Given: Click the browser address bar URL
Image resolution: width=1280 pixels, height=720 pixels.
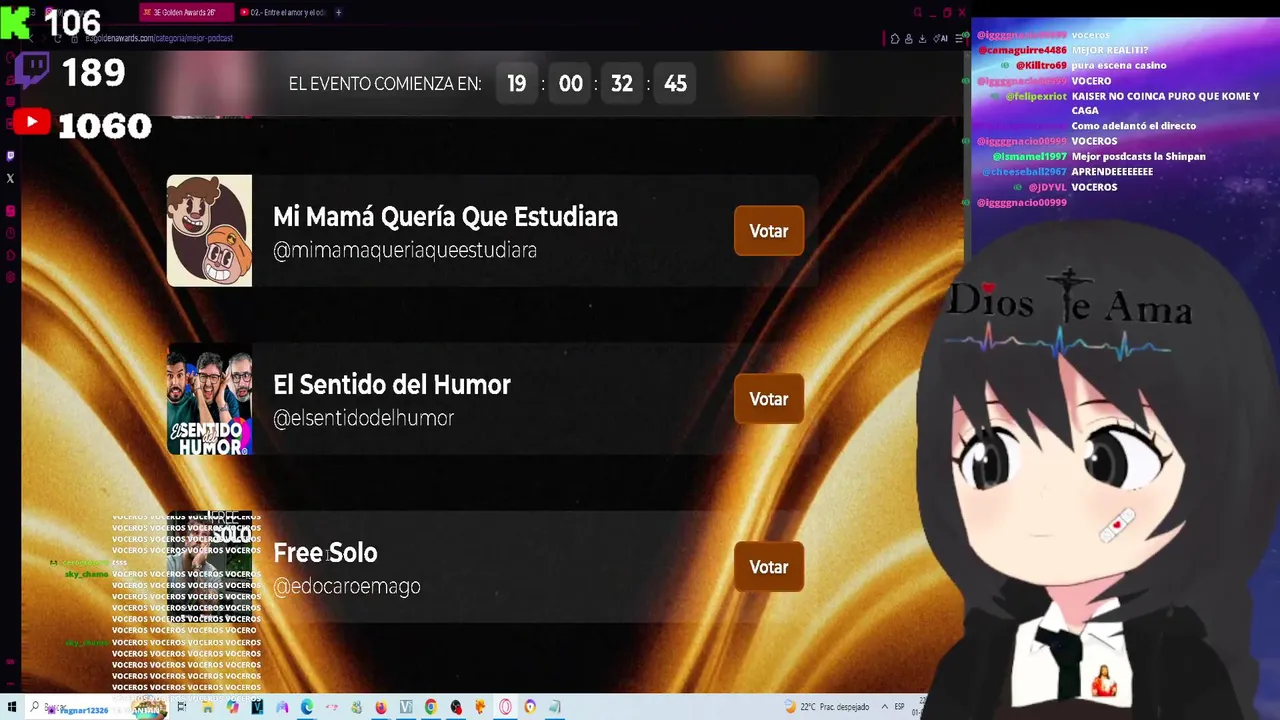Looking at the screenshot, I should (159, 38).
